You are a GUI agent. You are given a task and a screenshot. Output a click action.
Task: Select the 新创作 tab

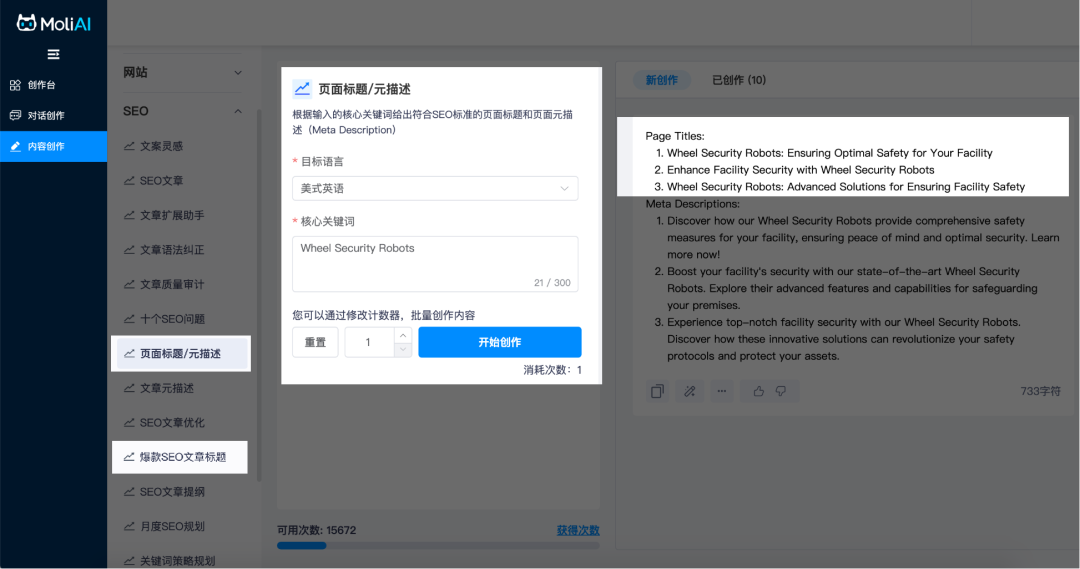click(x=661, y=80)
